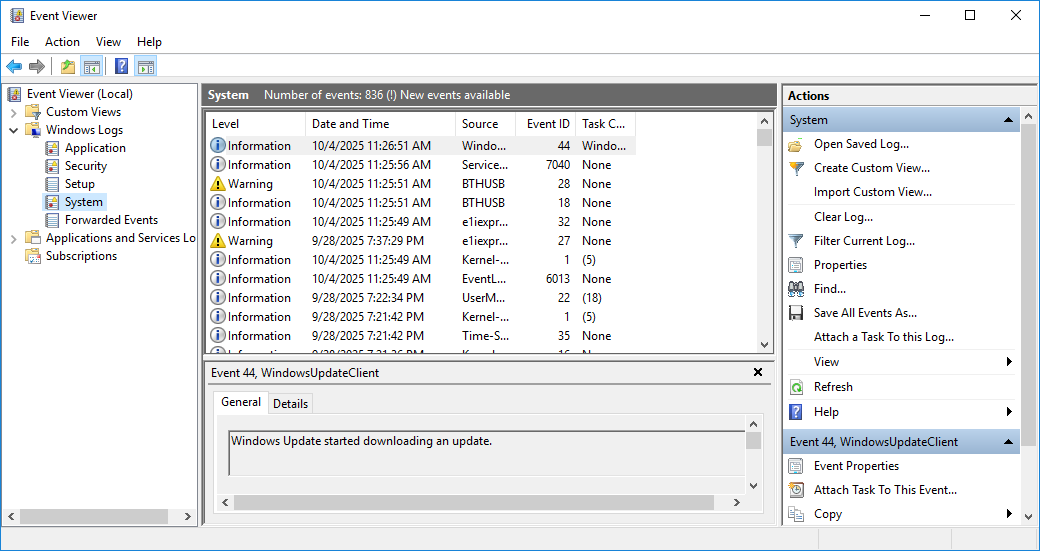This screenshot has height=551, width=1040.
Task: Expand the Custom Views tree node
Action: pos(14,112)
